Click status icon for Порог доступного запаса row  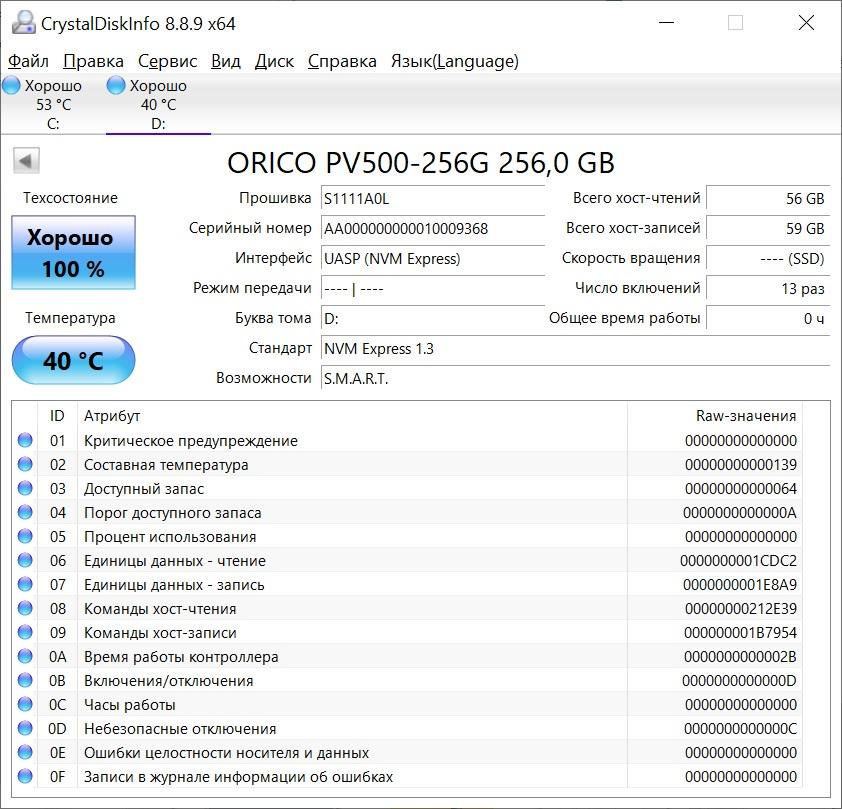point(25,512)
